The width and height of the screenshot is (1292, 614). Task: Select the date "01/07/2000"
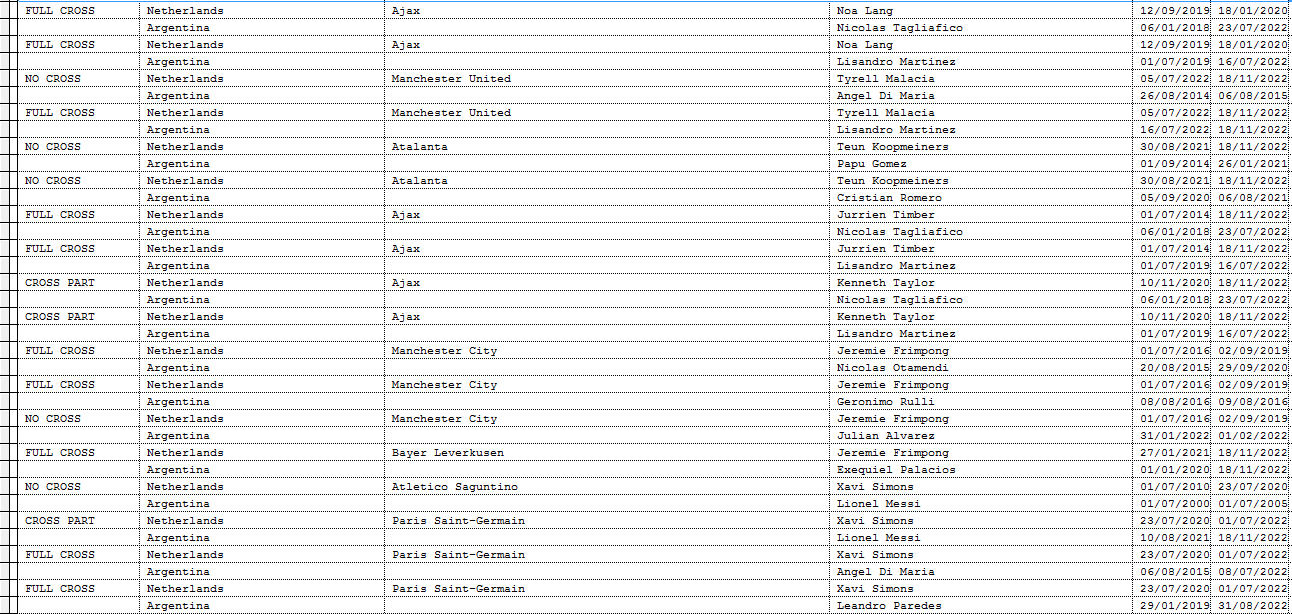coord(1175,504)
